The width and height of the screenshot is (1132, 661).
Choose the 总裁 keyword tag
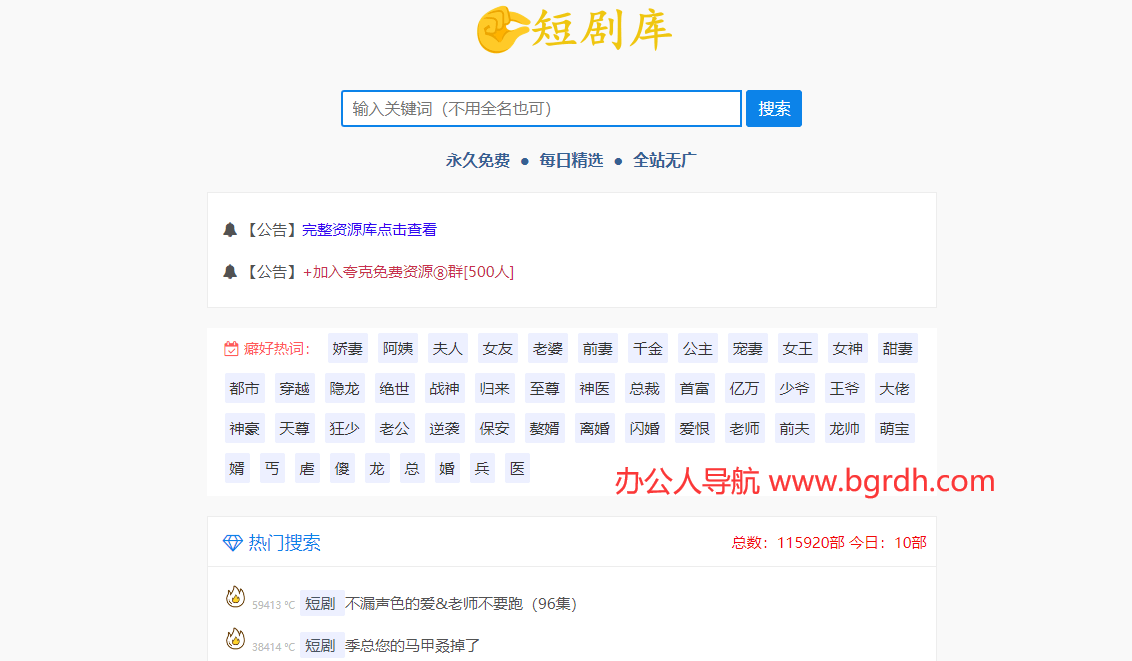[644, 389]
